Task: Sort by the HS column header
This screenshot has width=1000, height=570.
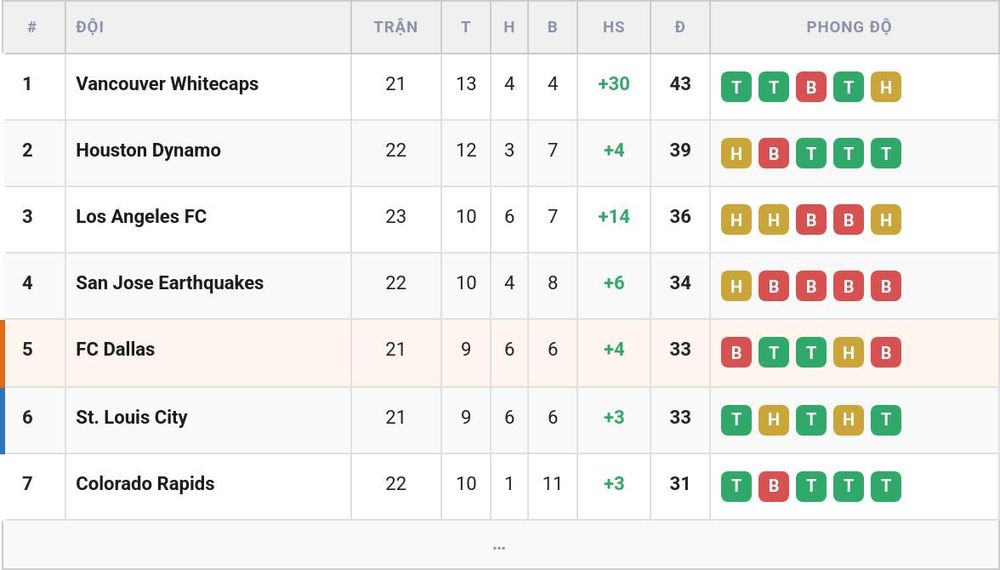Action: pyautogui.click(x=614, y=27)
